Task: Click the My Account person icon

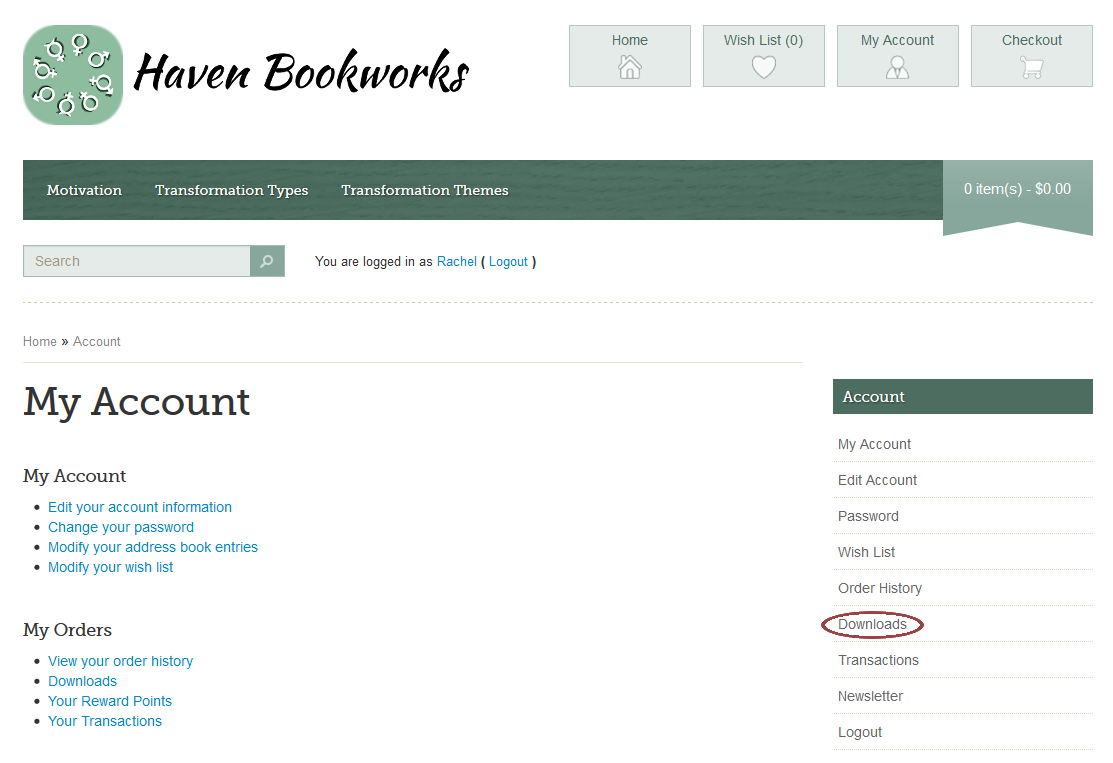Action: click(897, 67)
